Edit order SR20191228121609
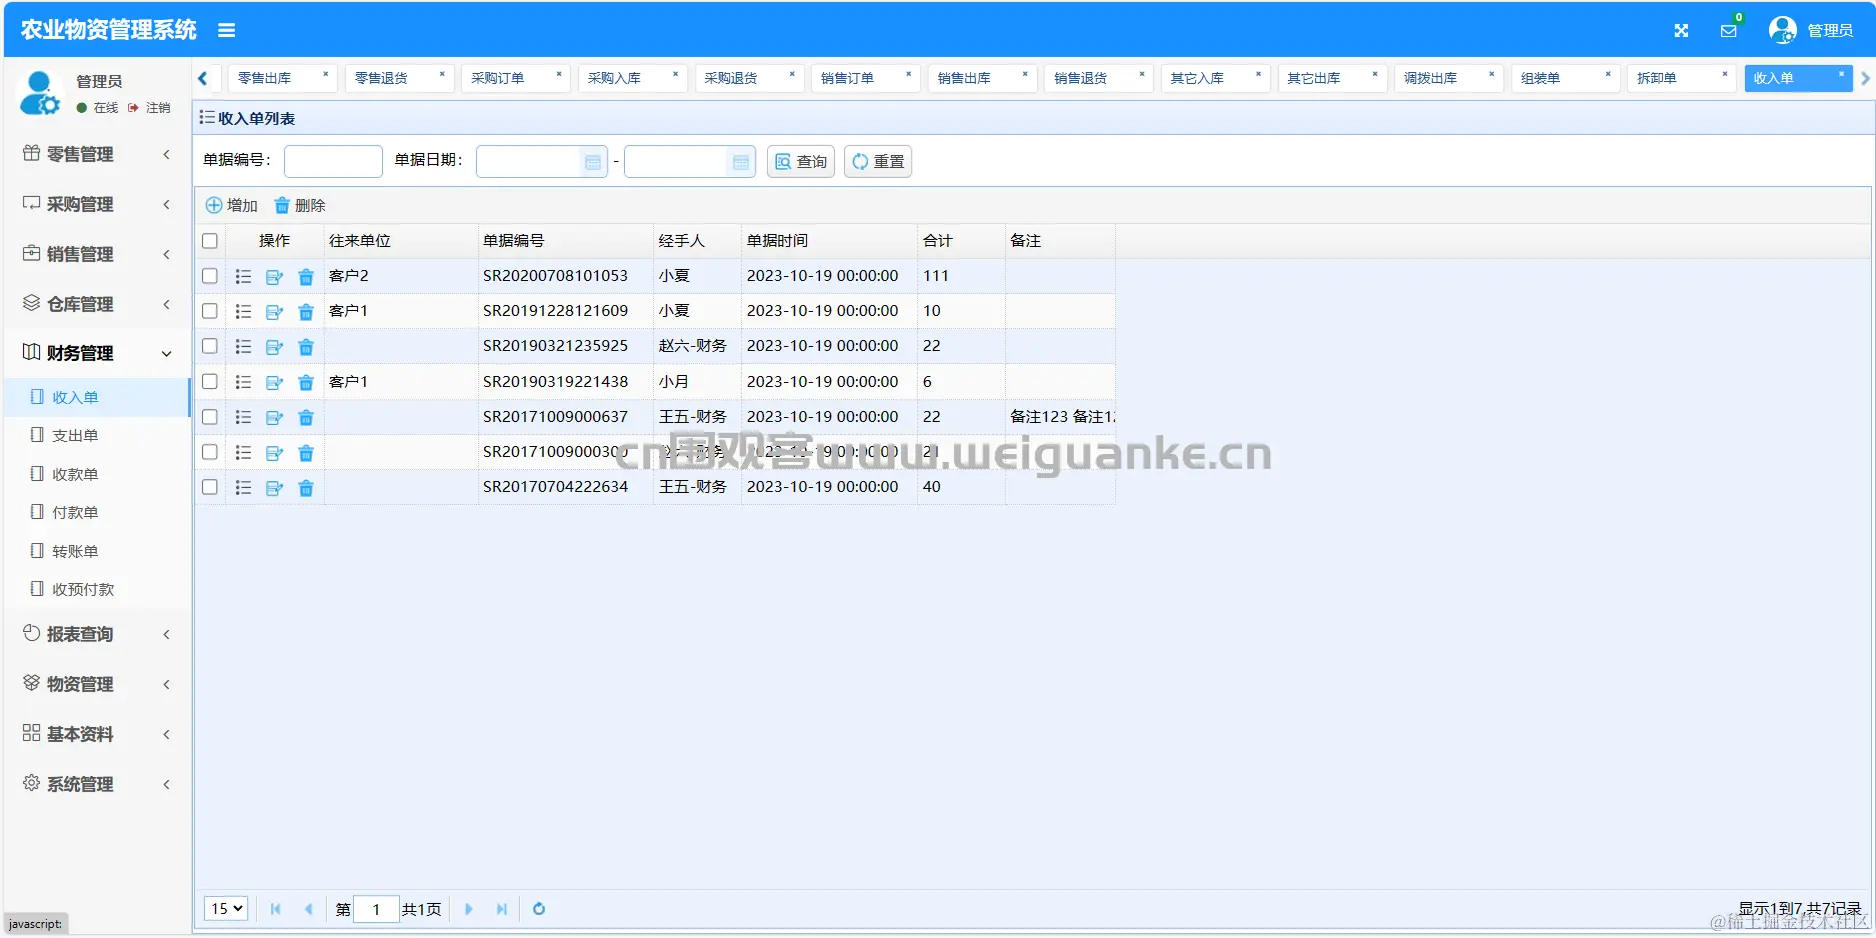1876x938 pixels. 274,312
